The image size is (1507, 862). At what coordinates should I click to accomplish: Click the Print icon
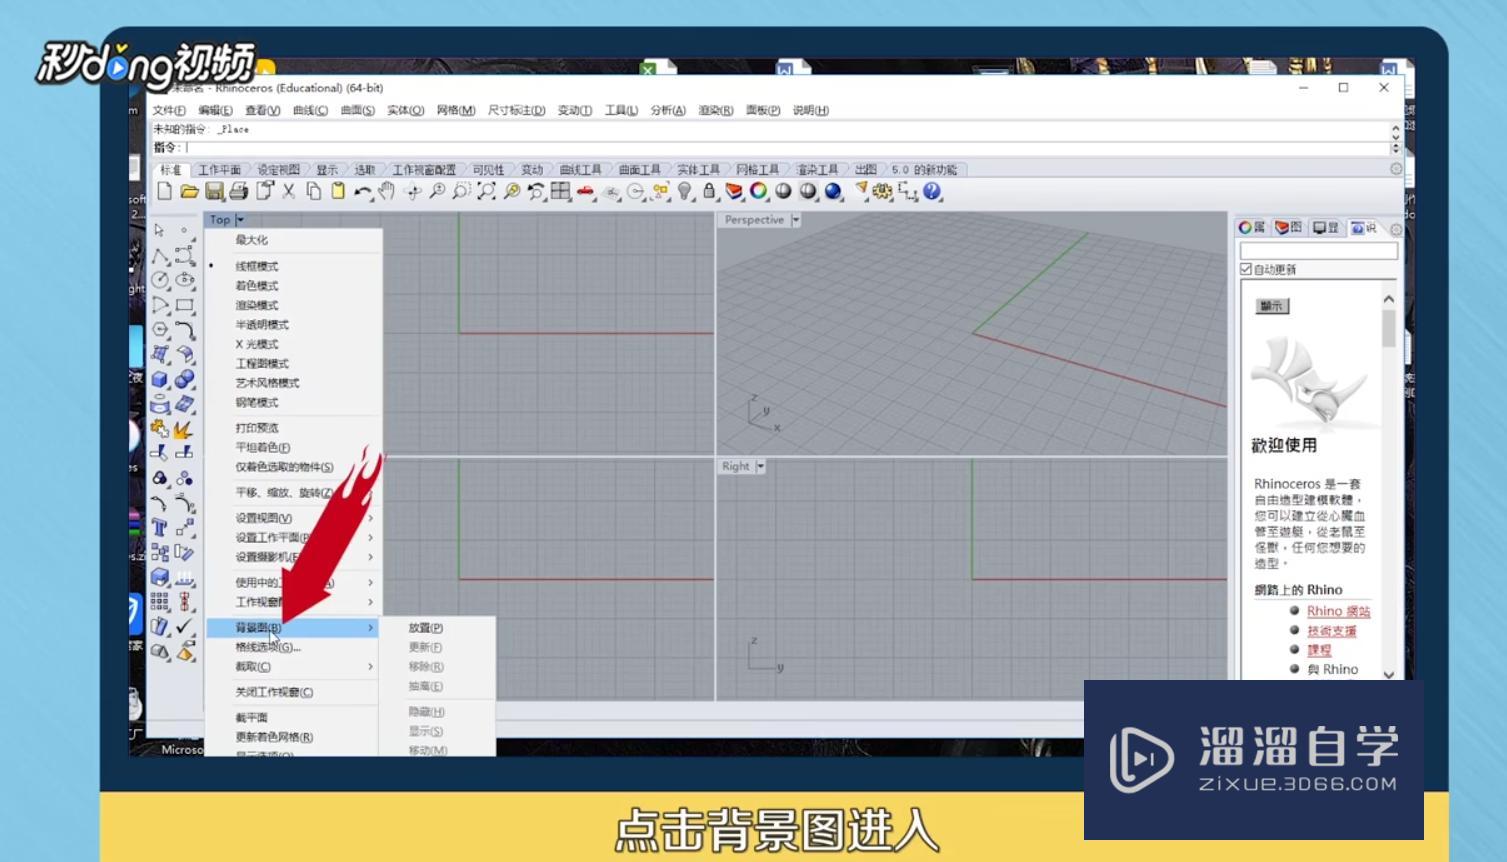click(x=238, y=191)
